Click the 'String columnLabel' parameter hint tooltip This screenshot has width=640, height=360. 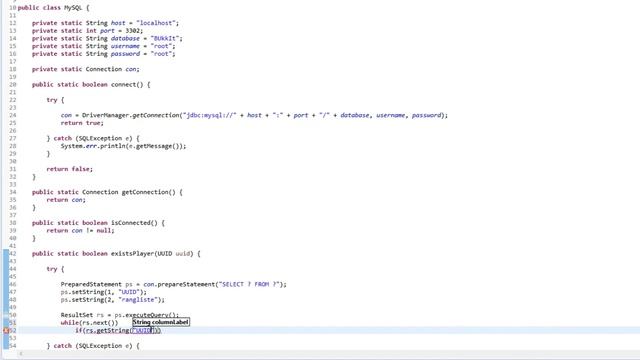161,322
